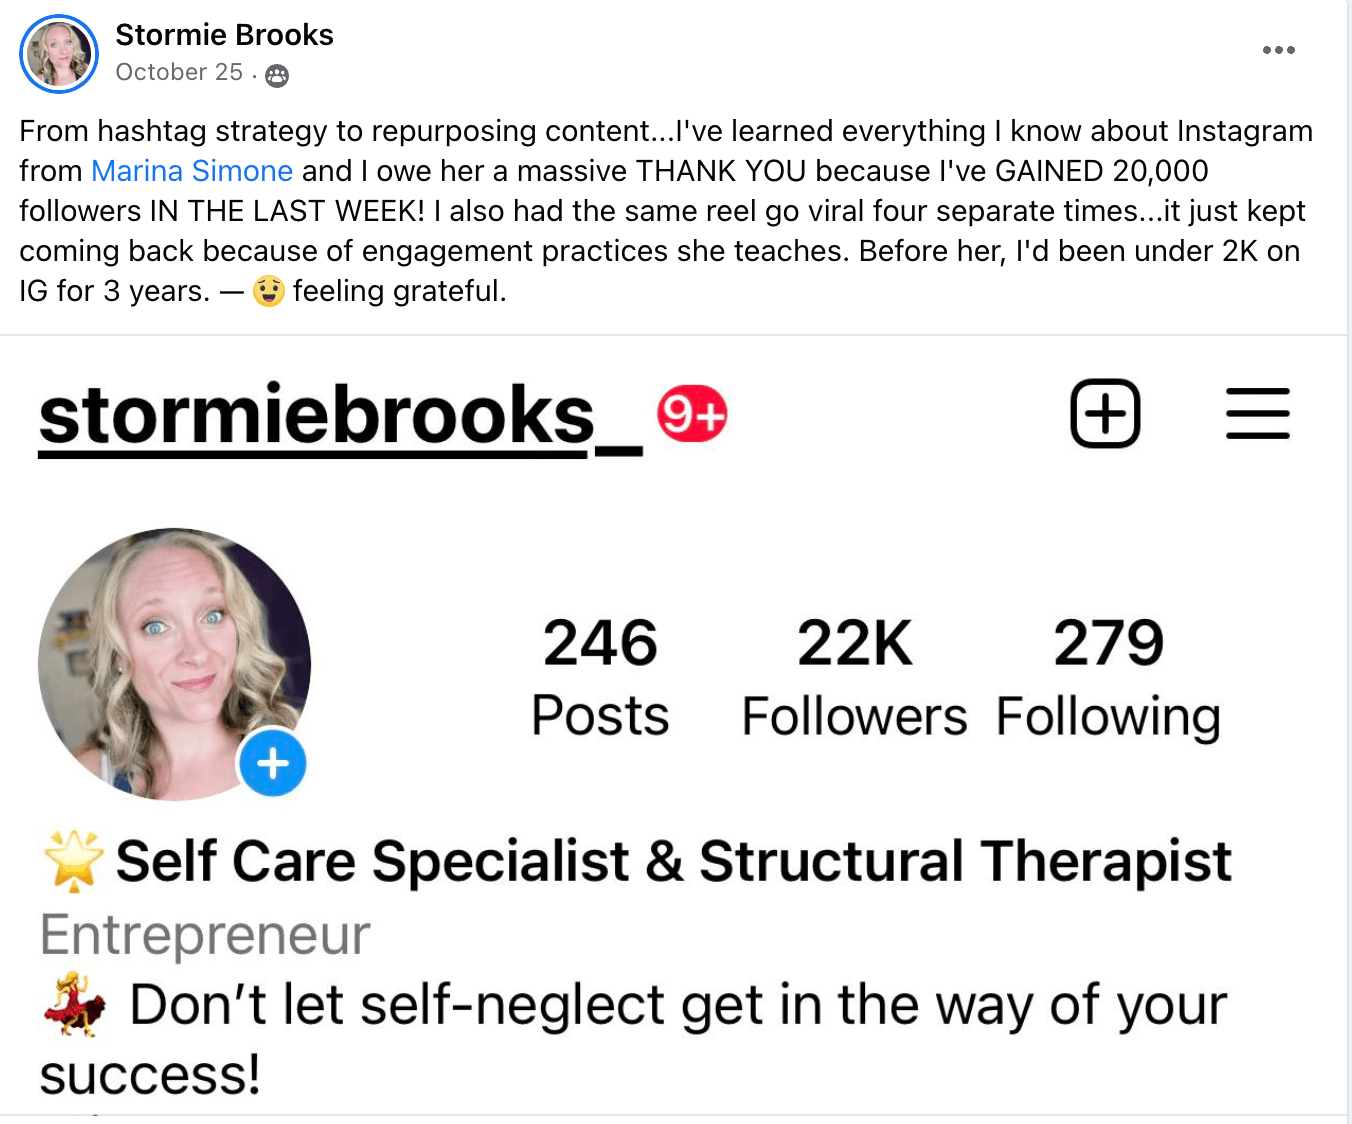Open the Marina Simone tagged profile
1352x1124 pixels.
(192, 171)
